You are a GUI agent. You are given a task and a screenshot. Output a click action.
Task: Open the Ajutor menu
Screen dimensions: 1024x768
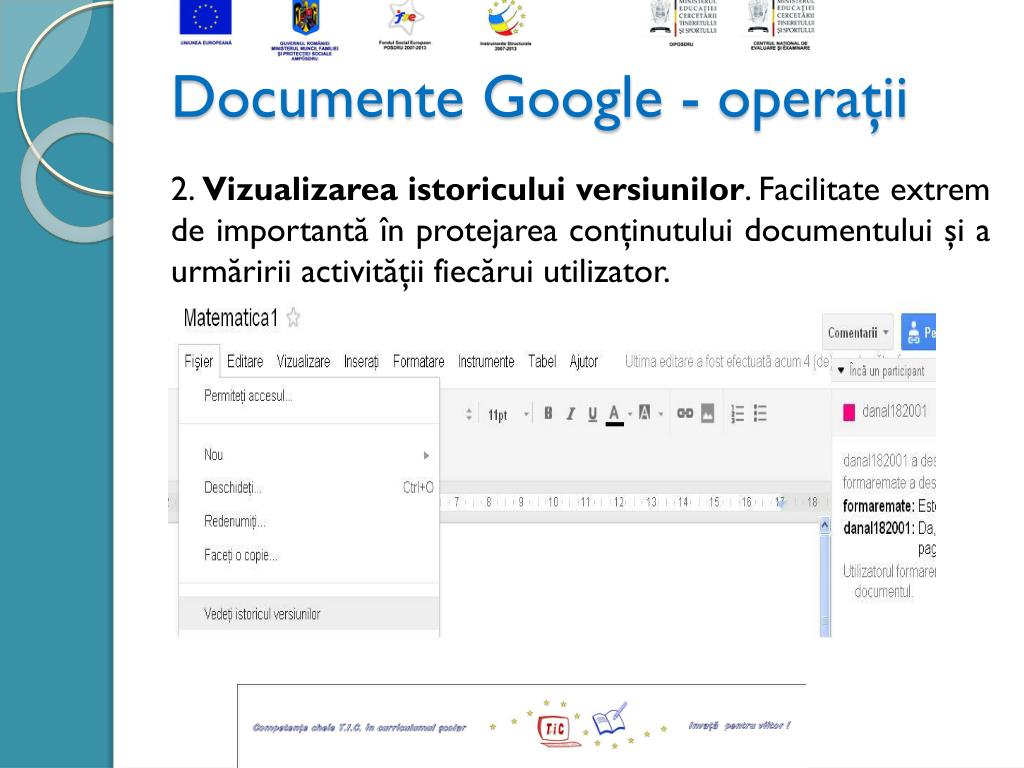[x=584, y=361]
